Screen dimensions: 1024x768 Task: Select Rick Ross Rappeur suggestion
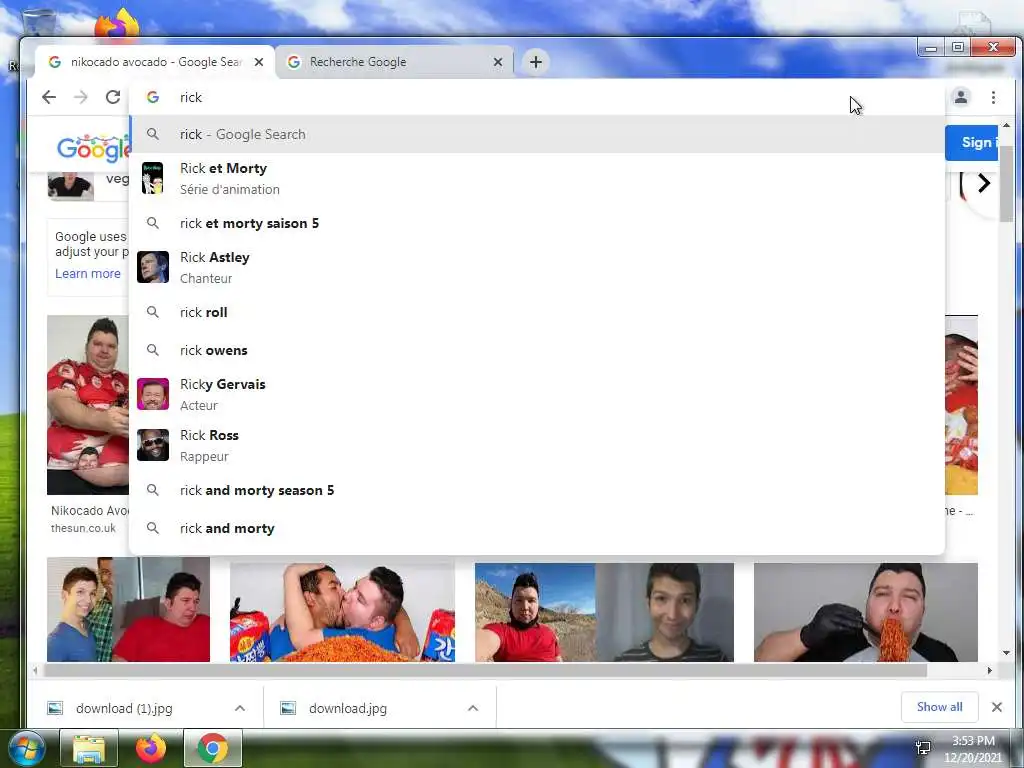pyautogui.click(x=537, y=445)
